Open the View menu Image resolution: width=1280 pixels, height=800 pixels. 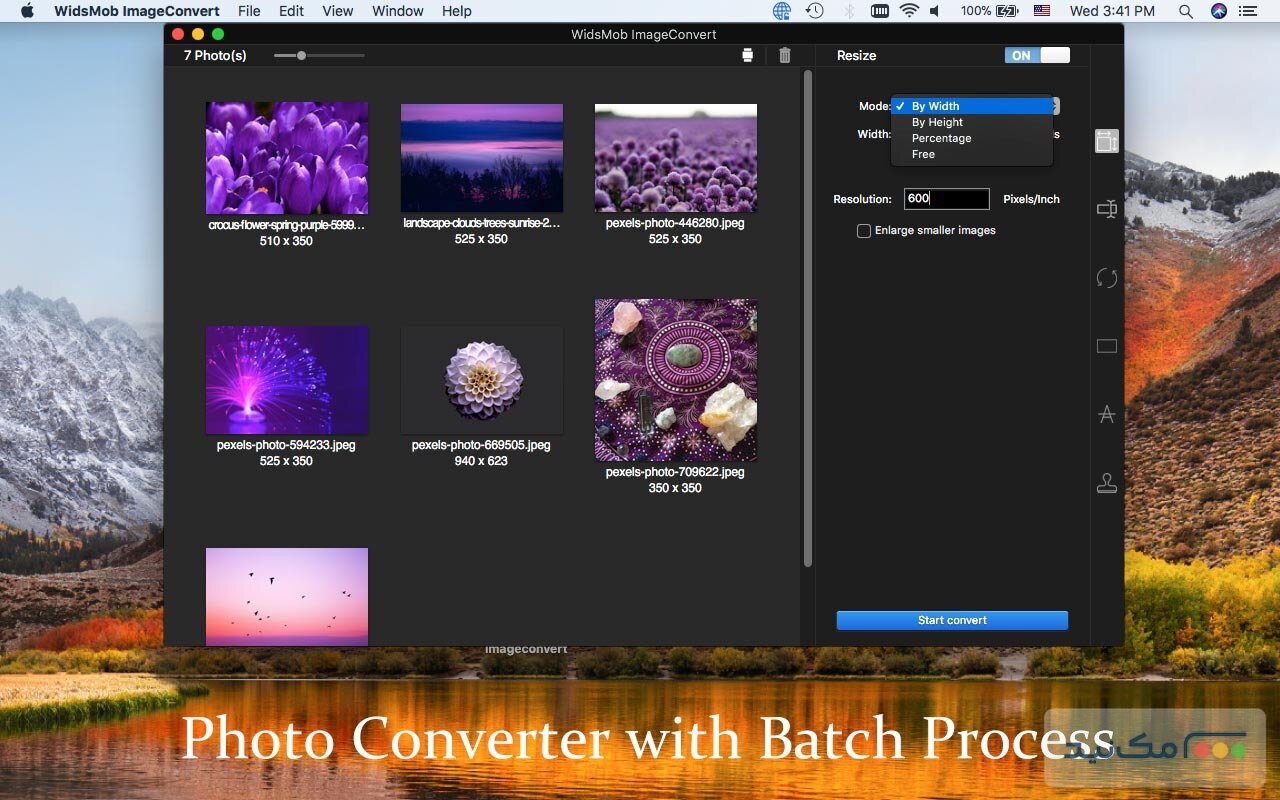[x=337, y=11]
